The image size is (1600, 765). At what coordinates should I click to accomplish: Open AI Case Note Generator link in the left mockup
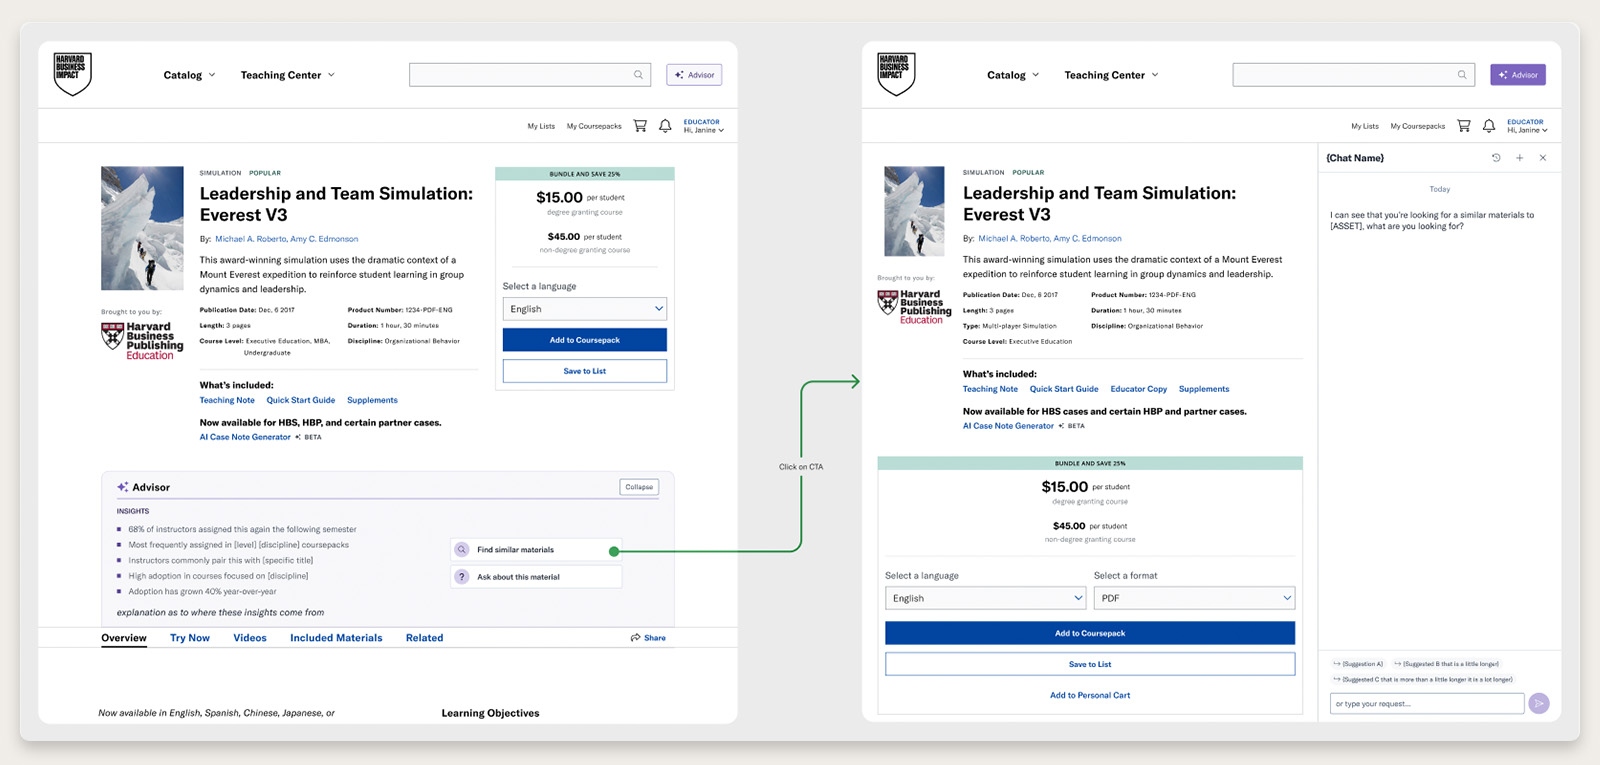pos(245,437)
